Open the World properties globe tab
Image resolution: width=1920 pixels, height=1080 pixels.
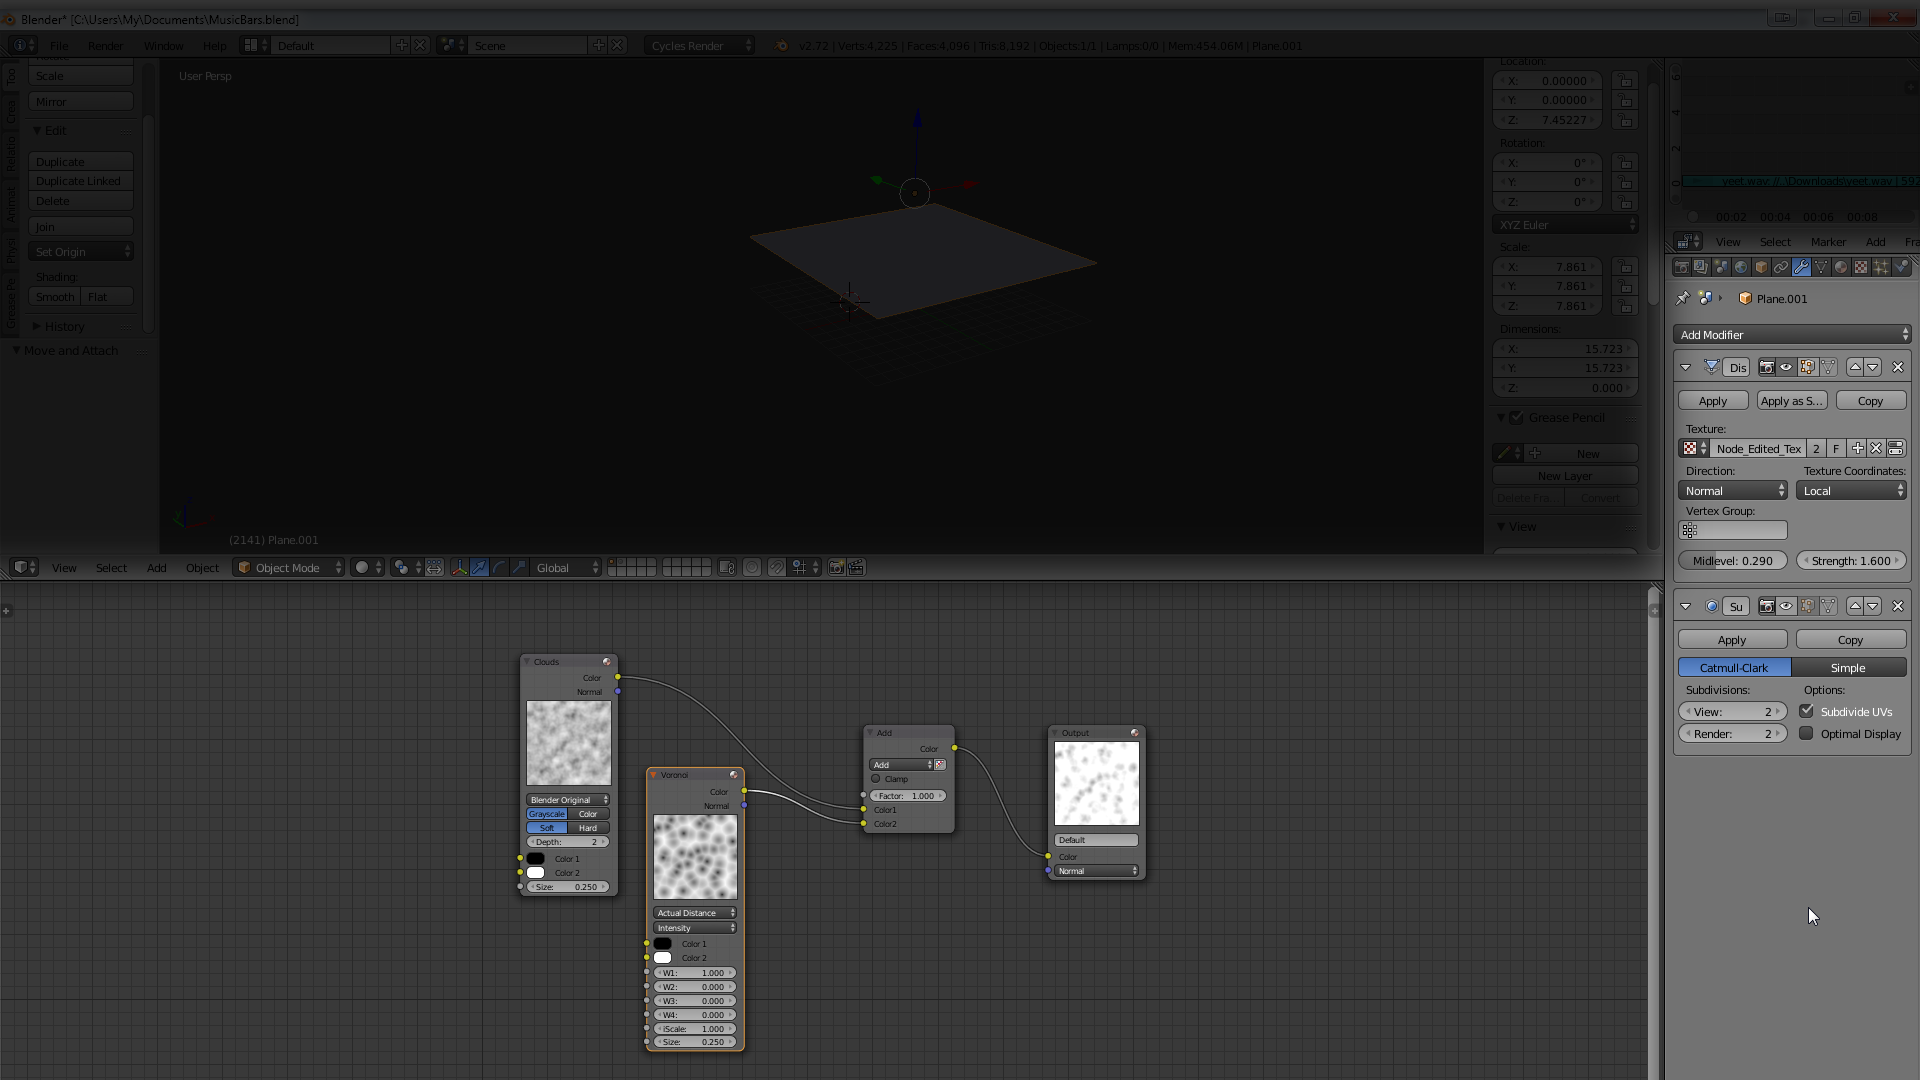[1741, 267]
